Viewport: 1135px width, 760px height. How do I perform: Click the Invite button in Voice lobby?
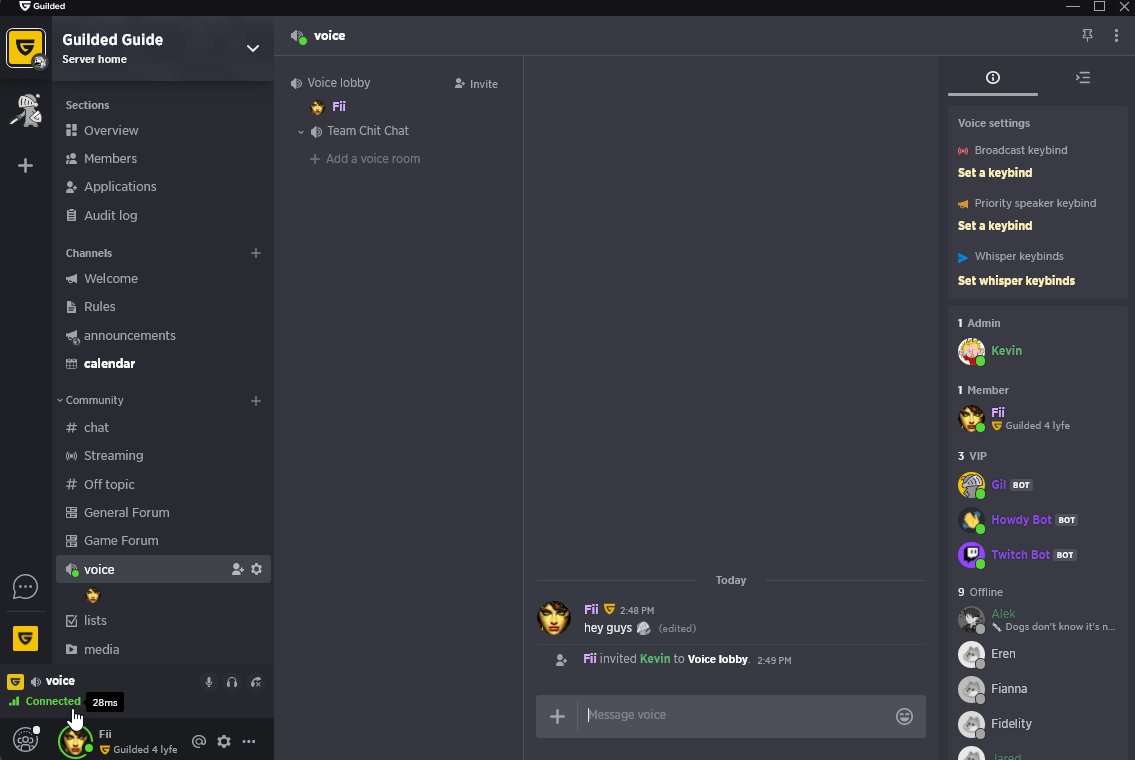tap(476, 84)
